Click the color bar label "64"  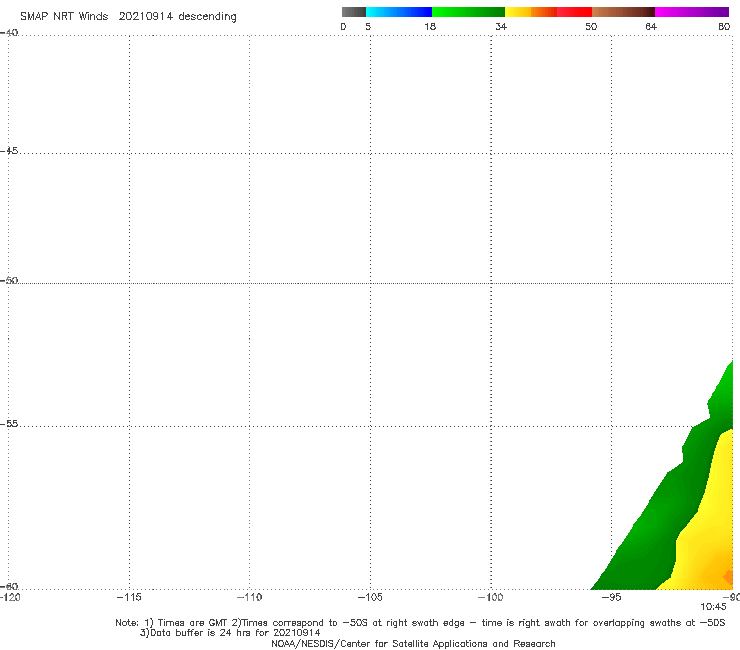pyautogui.click(x=651, y=26)
